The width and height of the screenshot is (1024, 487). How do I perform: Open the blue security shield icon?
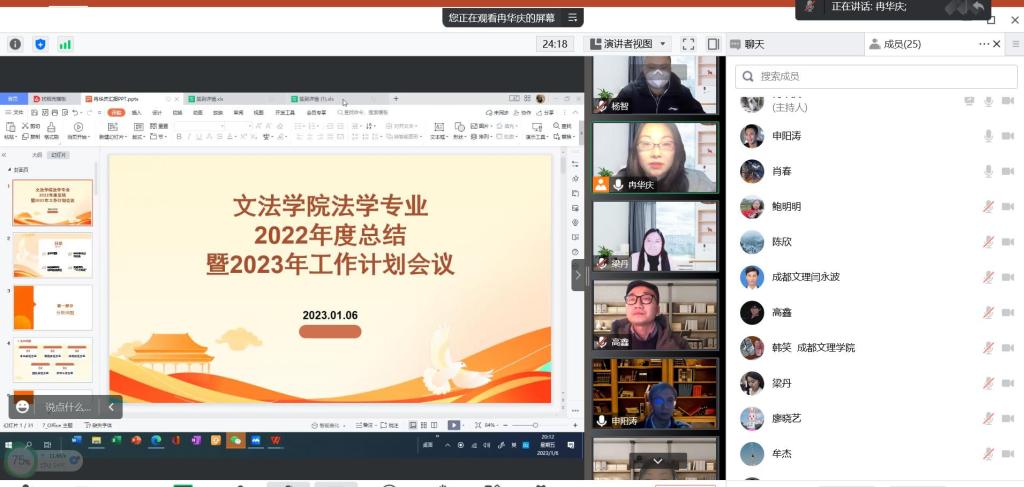[x=40, y=44]
